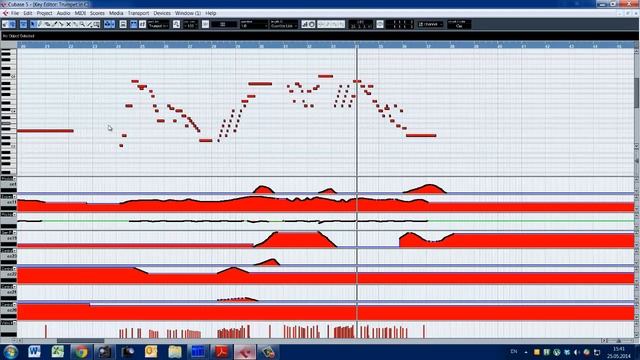
Task: Select the Erase tool
Action: (x=47, y=24)
